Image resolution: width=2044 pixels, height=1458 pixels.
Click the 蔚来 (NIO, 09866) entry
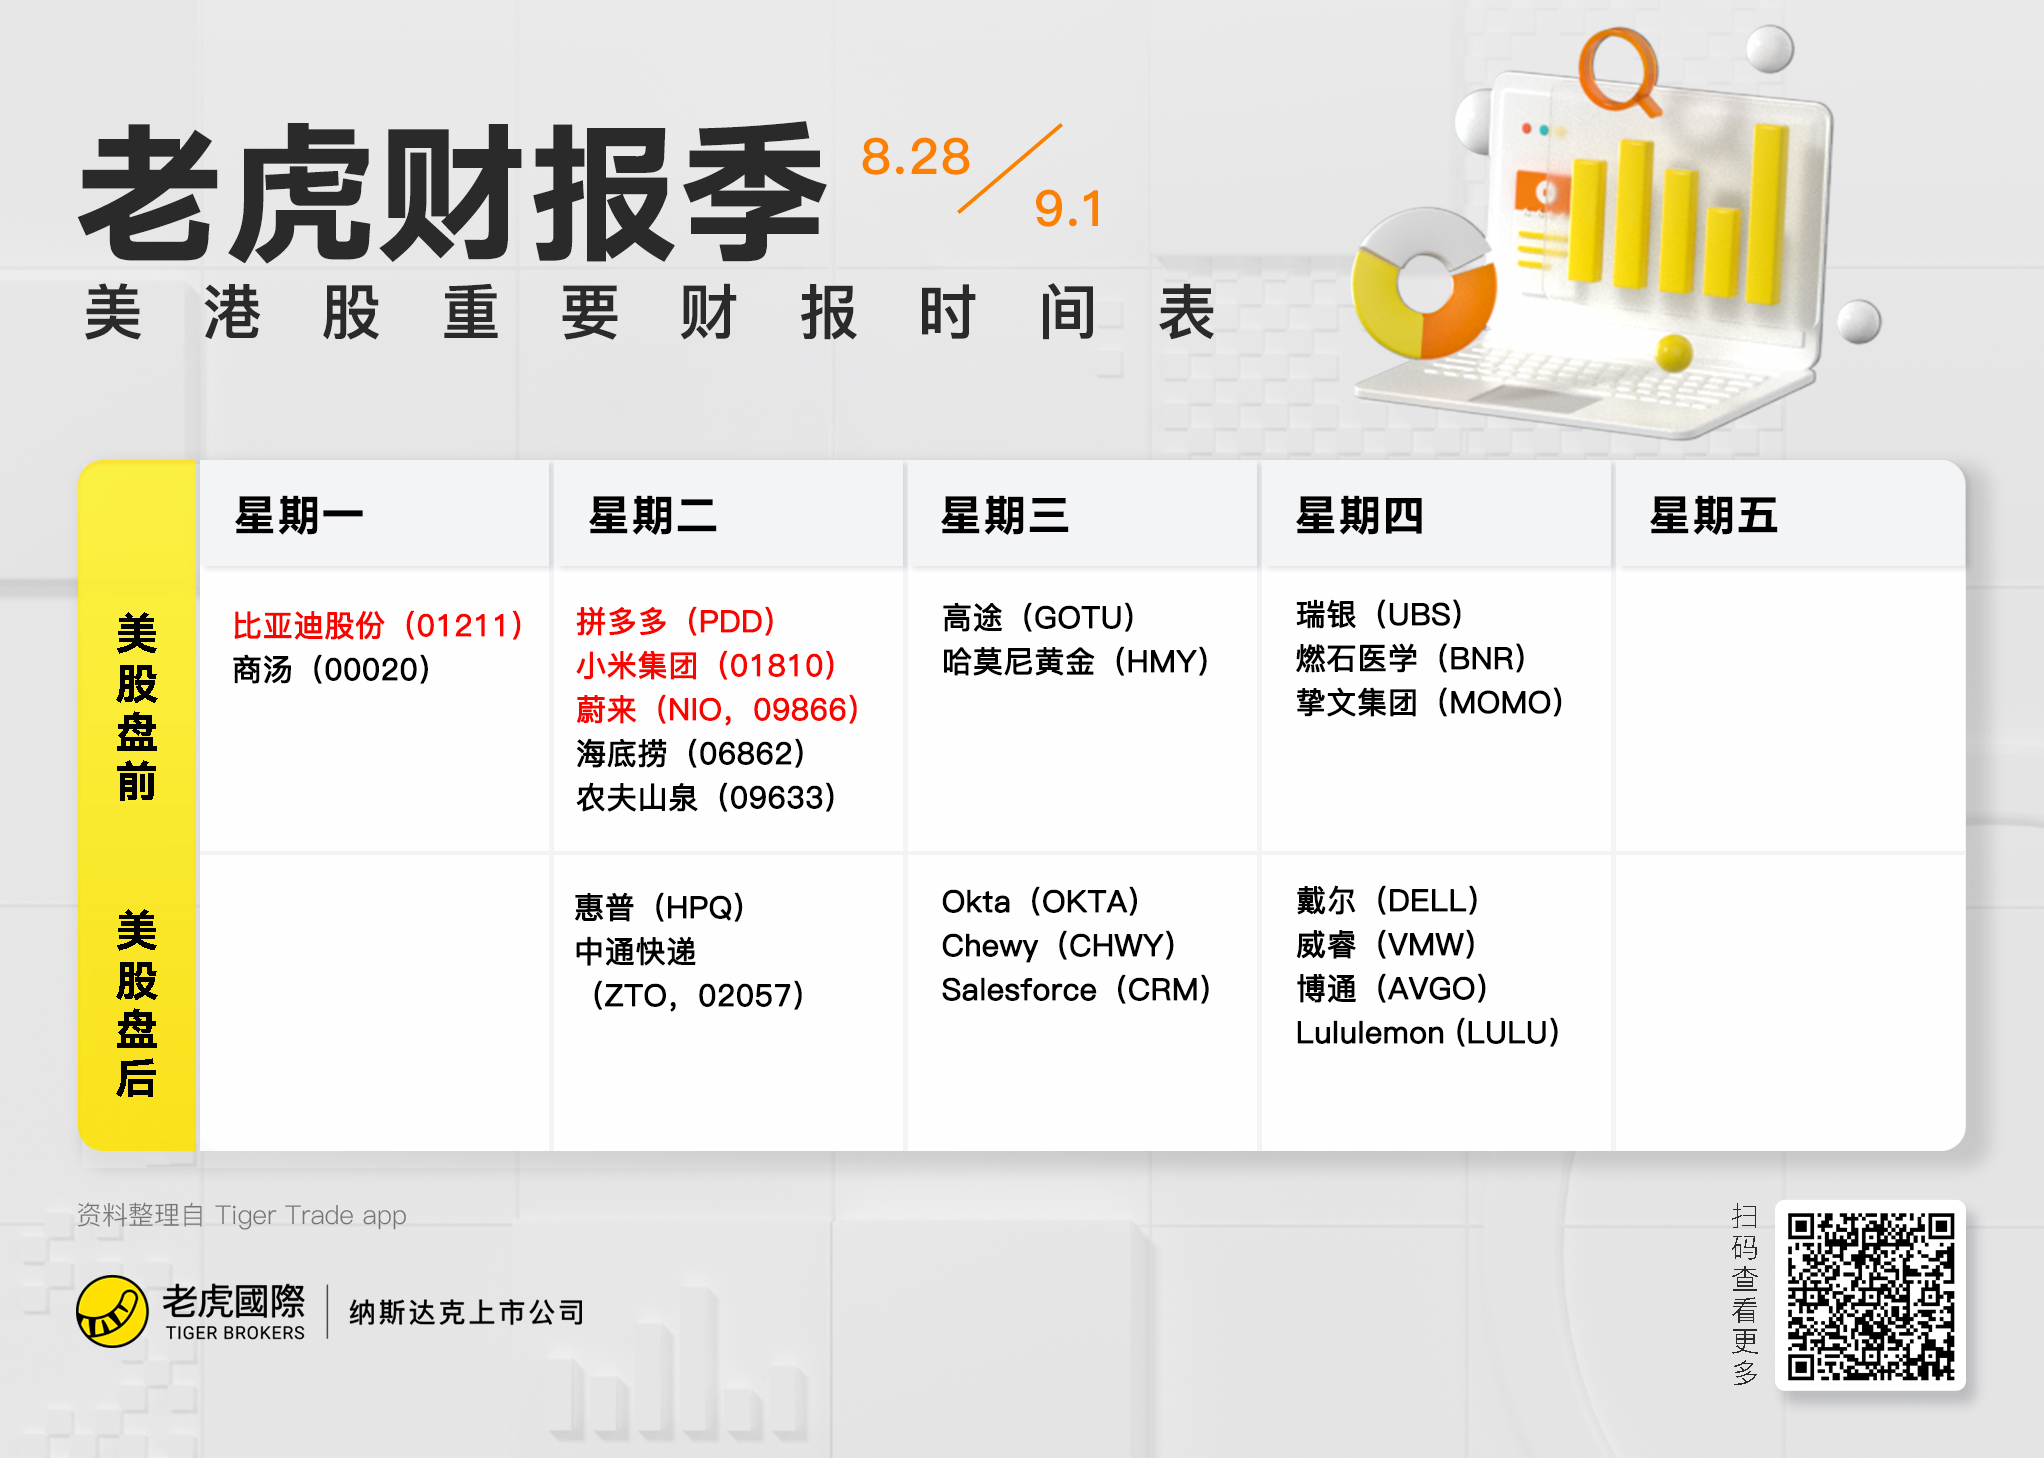(717, 709)
